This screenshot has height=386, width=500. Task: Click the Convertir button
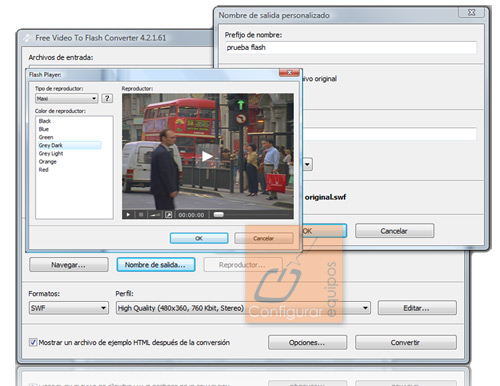(x=406, y=343)
